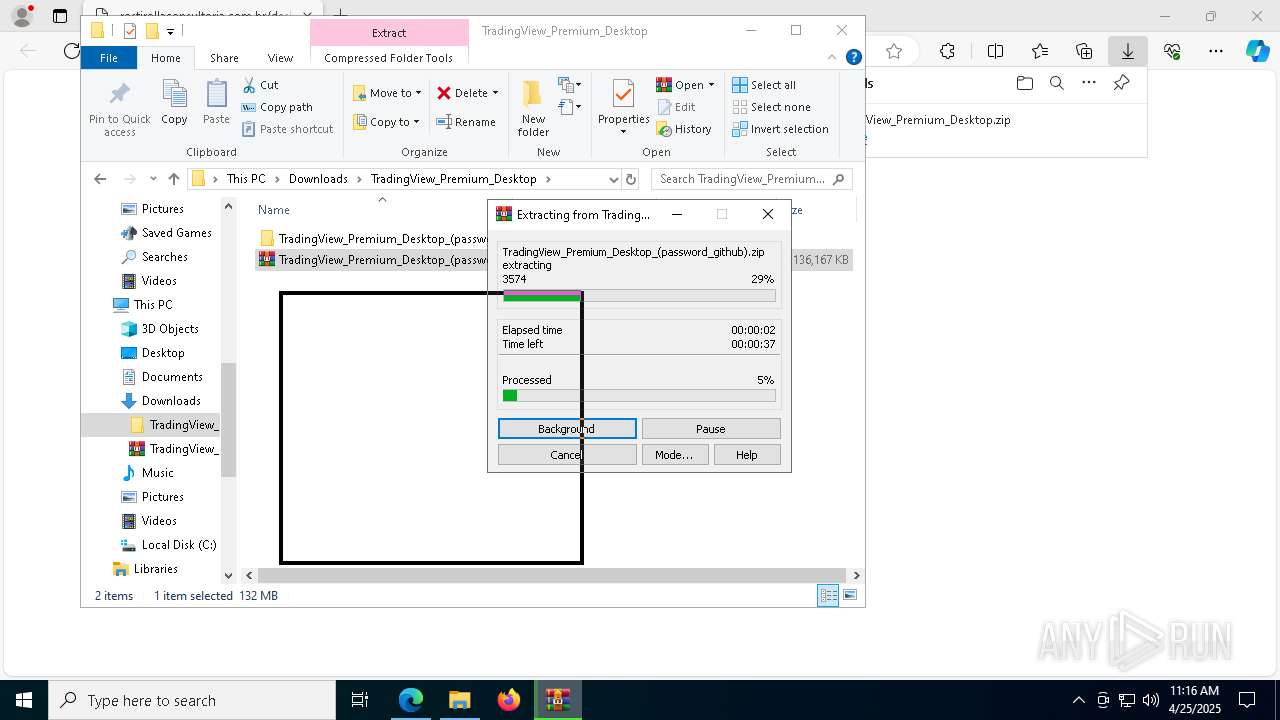Open WinRAR from taskbar
Screen dimensions: 1280x720
point(557,700)
